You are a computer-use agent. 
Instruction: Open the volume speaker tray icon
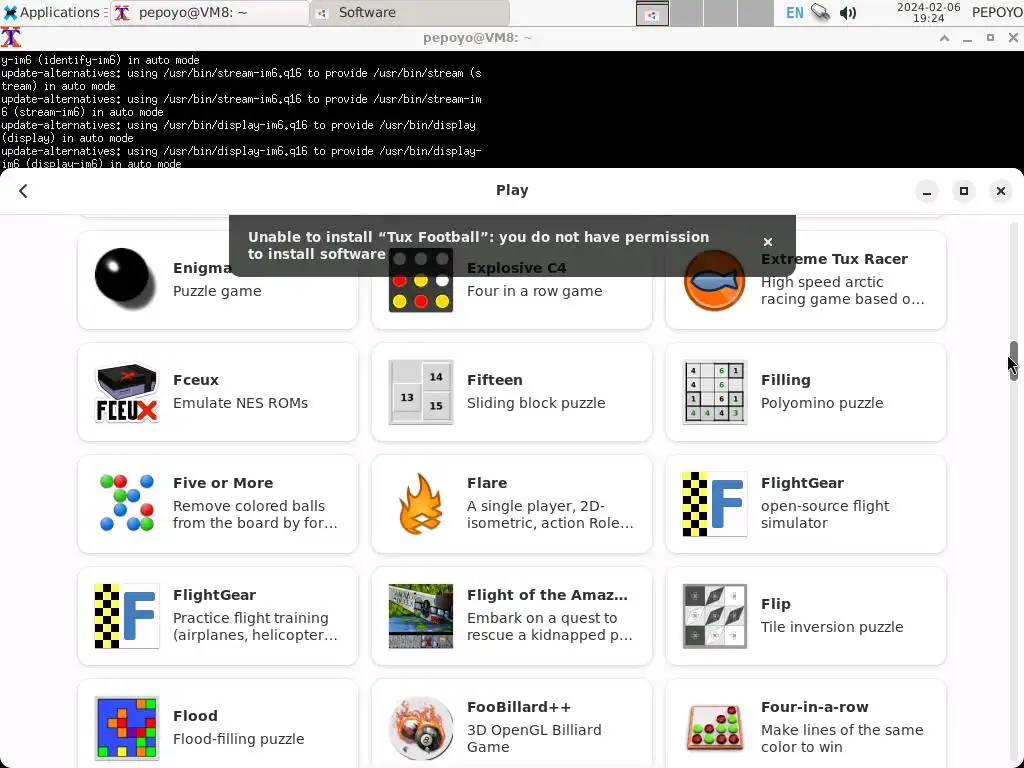coord(848,12)
